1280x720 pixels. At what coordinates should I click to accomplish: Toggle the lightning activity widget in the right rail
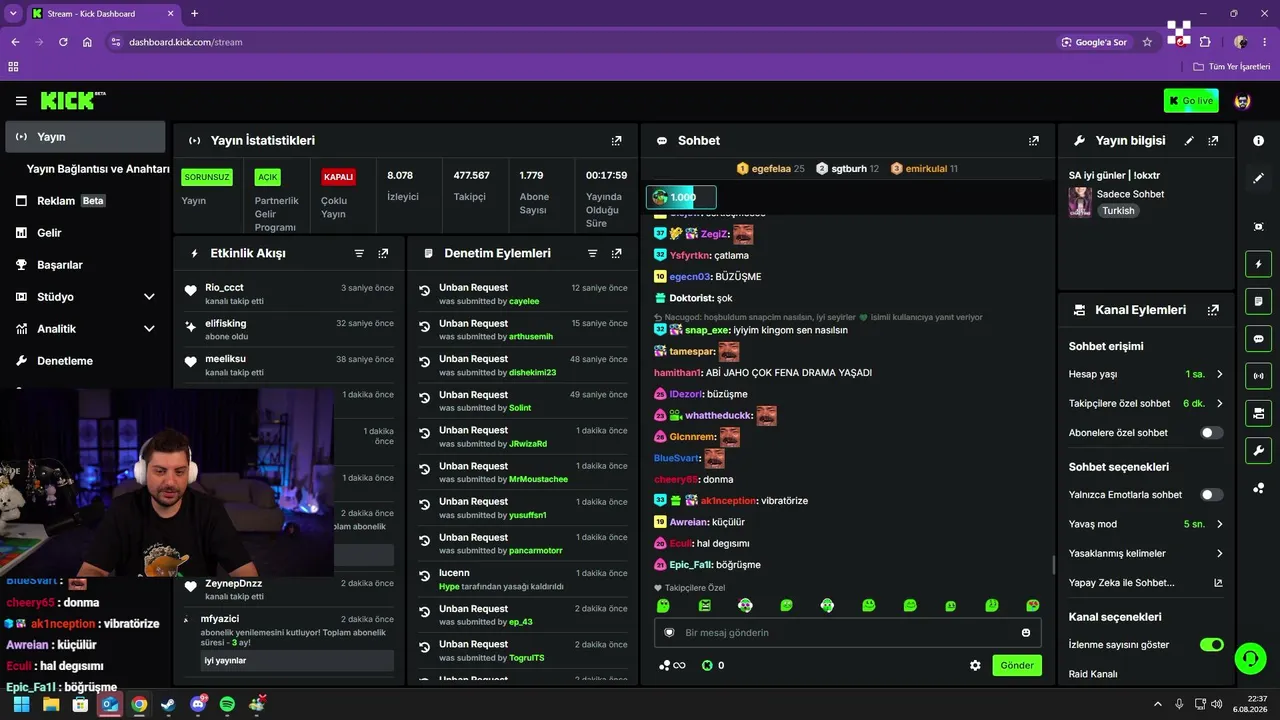(1258, 264)
